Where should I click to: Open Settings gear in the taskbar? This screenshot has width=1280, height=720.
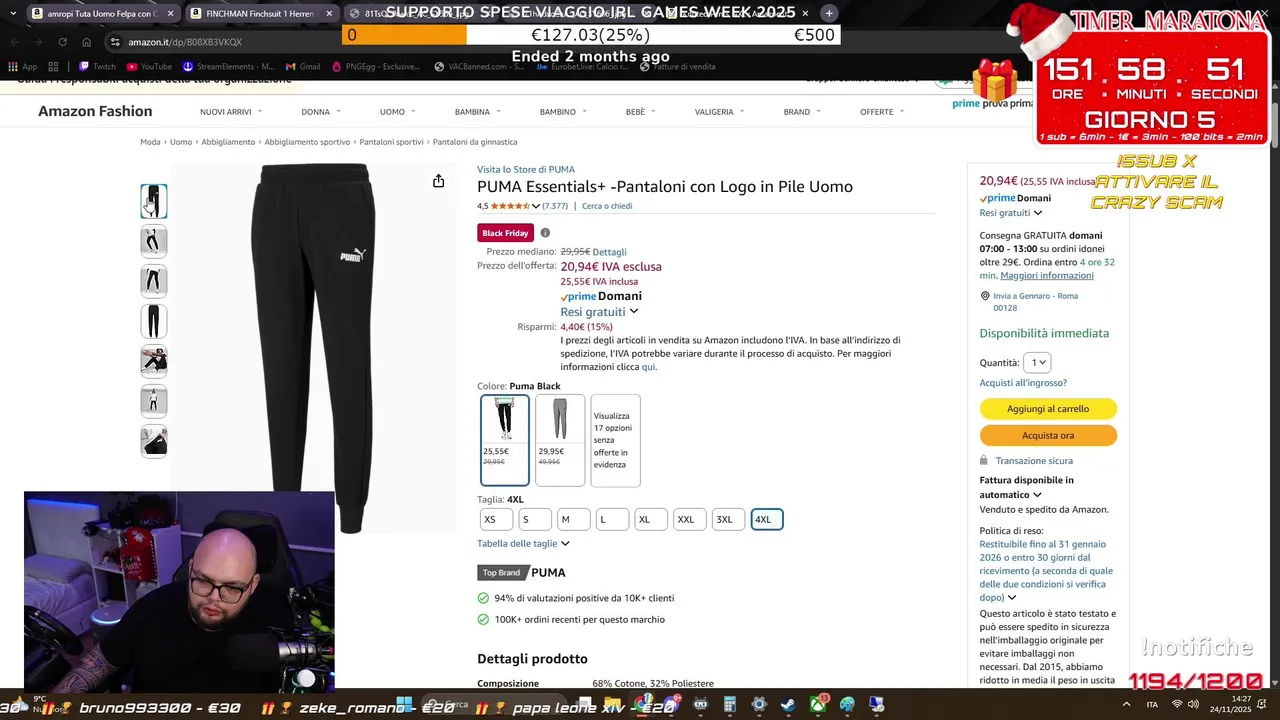pyautogui.click(x=759, y=705)
